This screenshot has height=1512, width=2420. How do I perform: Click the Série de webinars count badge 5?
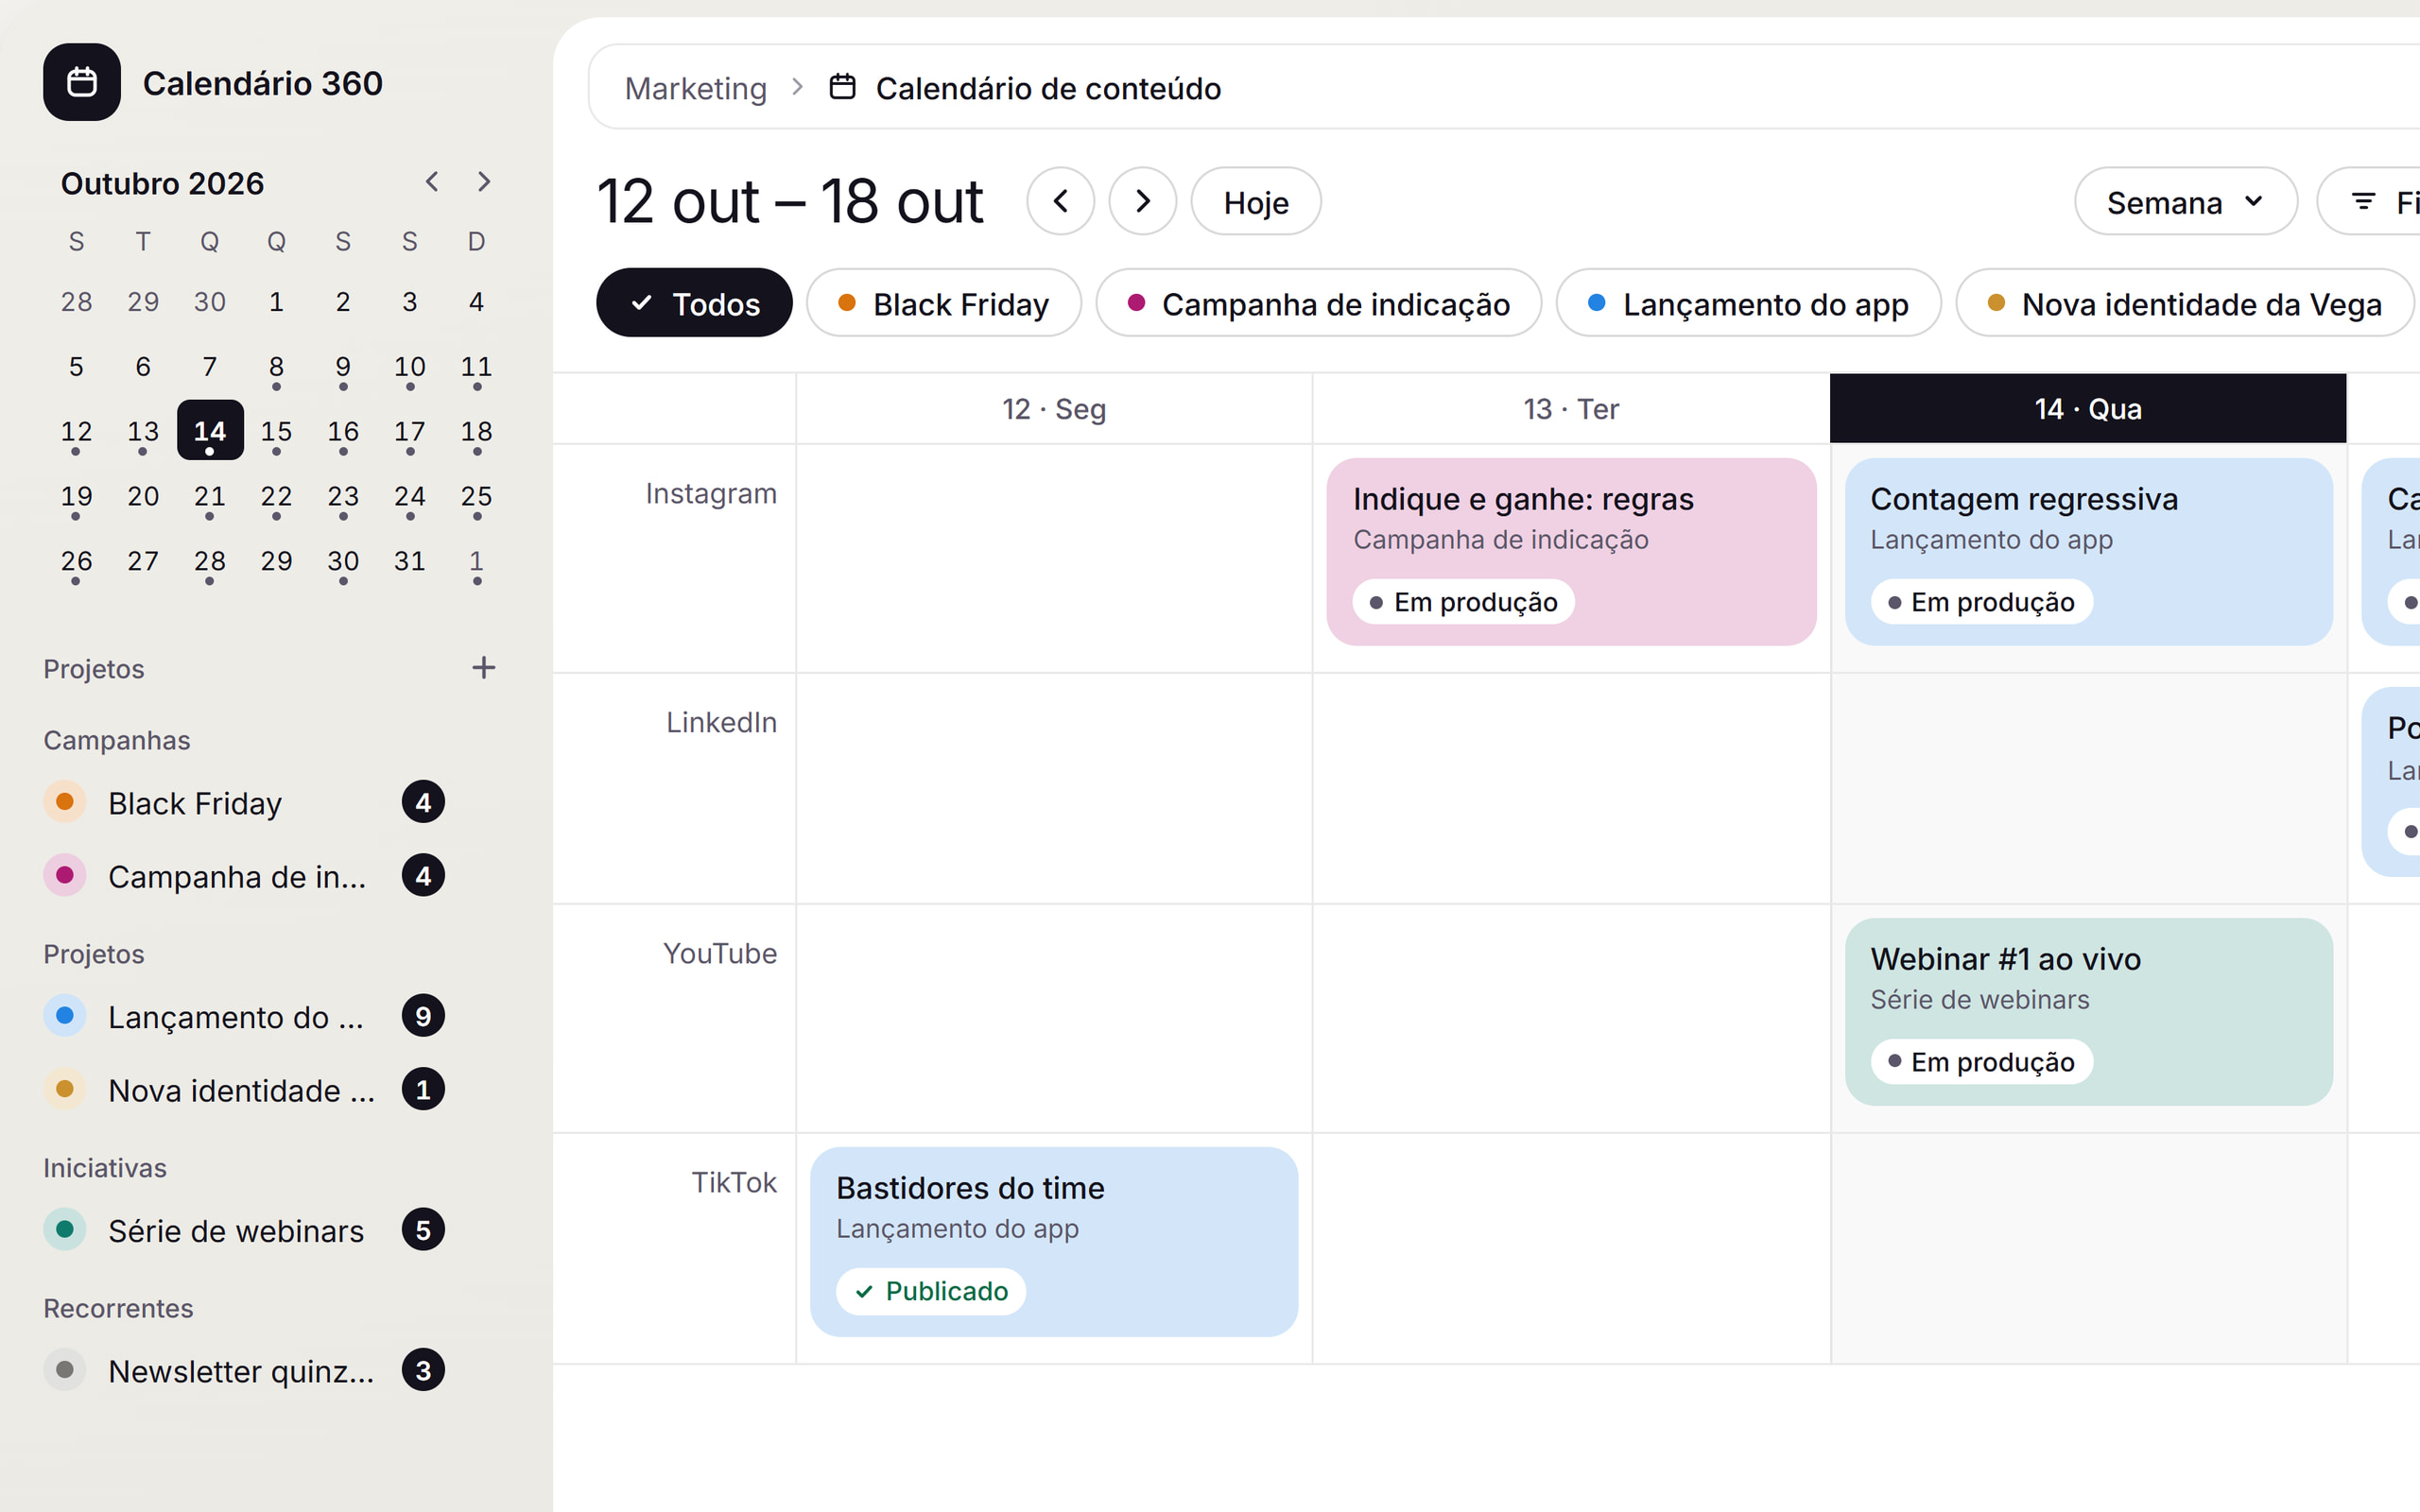[423, 1230]
